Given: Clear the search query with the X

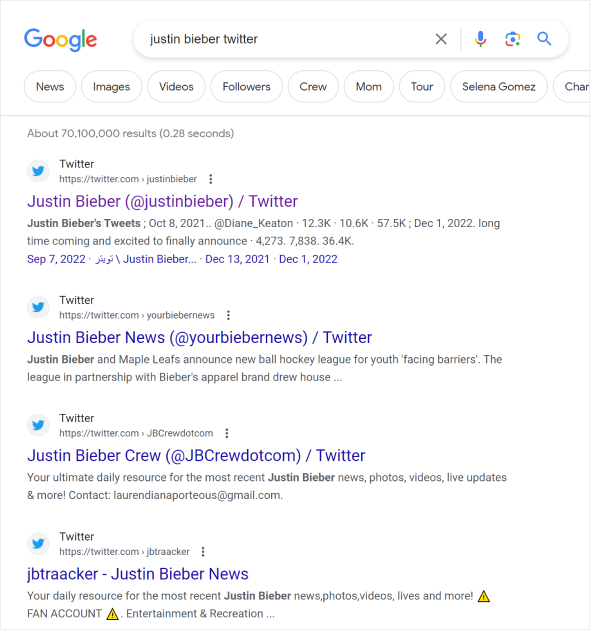Looking at the screenshot, I should [x=441, y=39].
